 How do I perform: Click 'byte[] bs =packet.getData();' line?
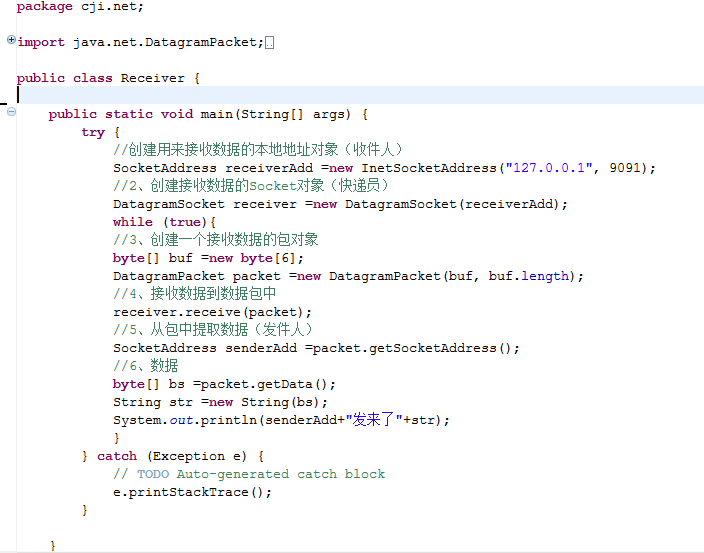click(x=224, y=384)
